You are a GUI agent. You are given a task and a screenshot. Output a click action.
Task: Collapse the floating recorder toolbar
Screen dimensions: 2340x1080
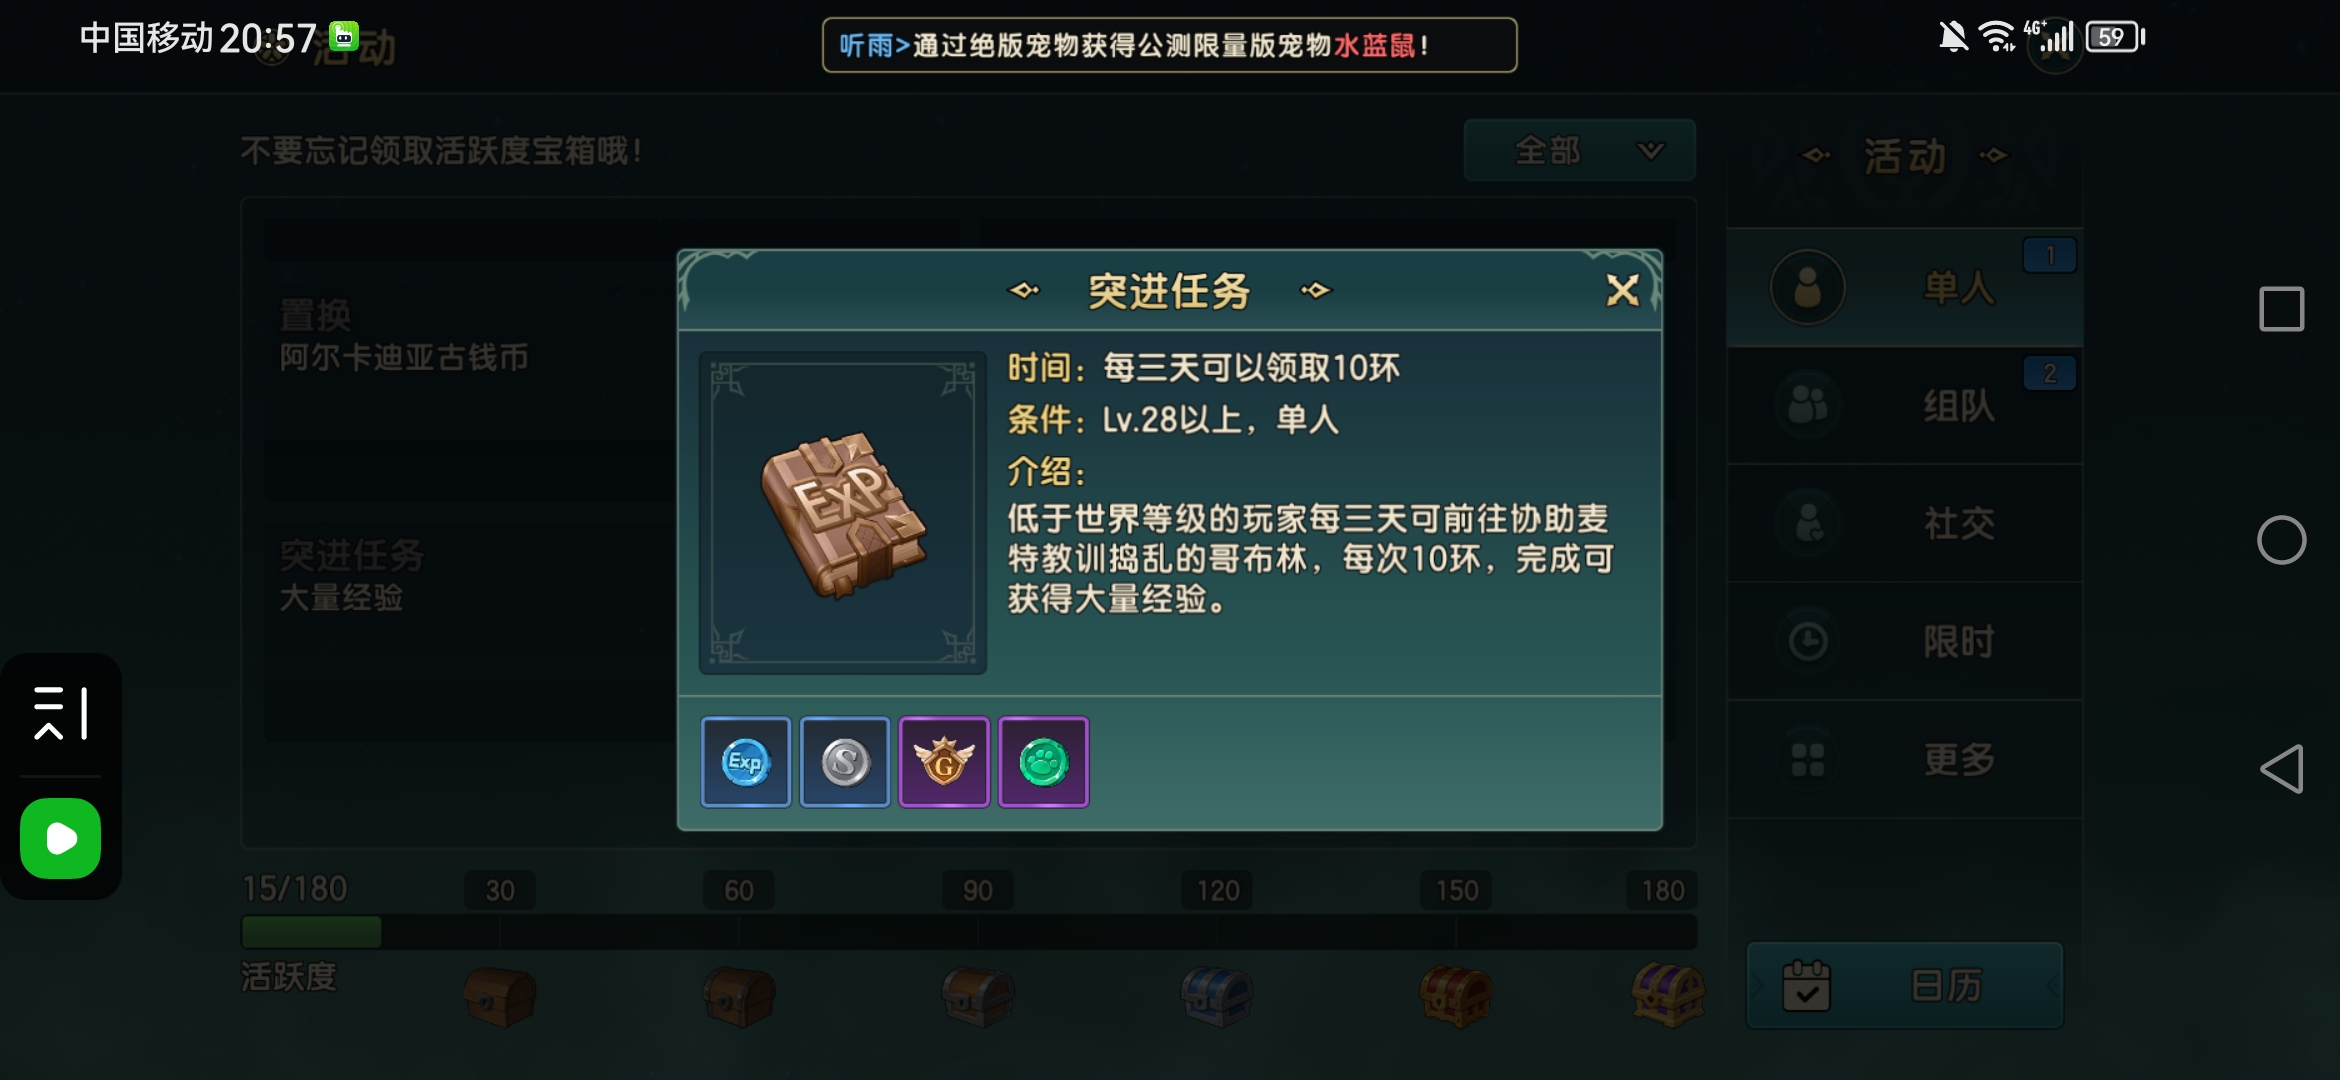point(61,713)
